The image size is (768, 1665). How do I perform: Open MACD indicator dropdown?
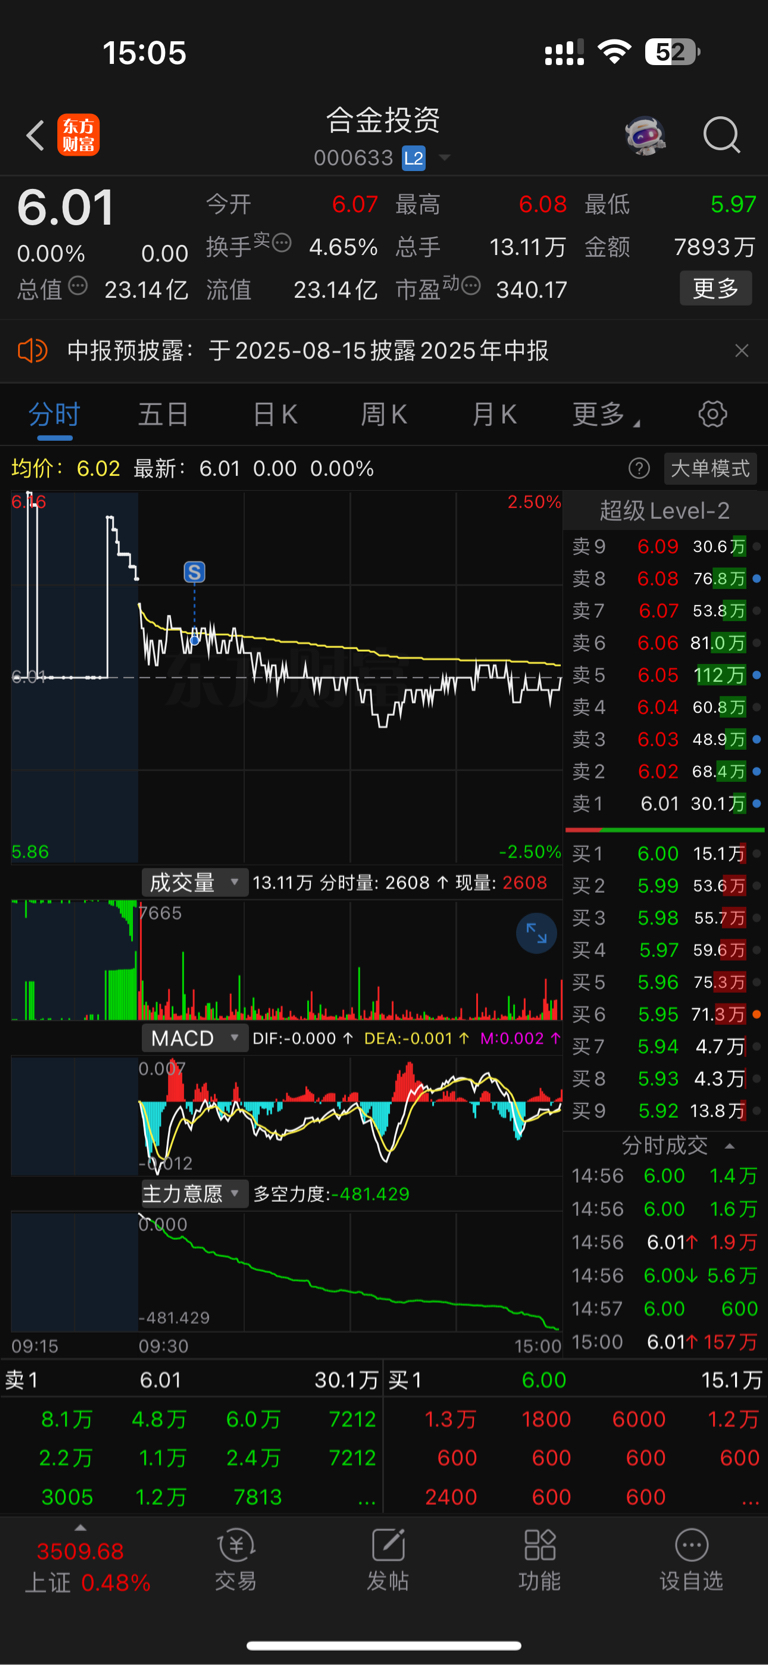point(193,1038)
